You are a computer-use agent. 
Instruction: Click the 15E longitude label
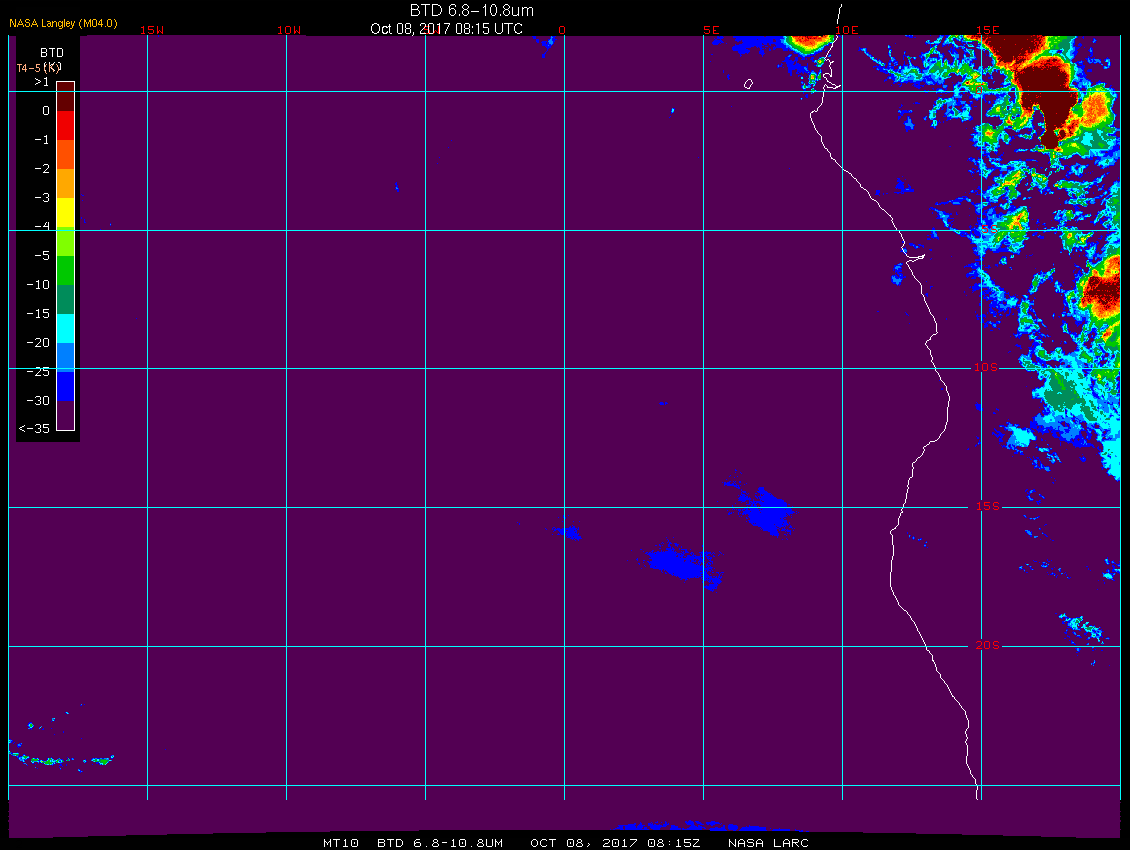(987, 30)
